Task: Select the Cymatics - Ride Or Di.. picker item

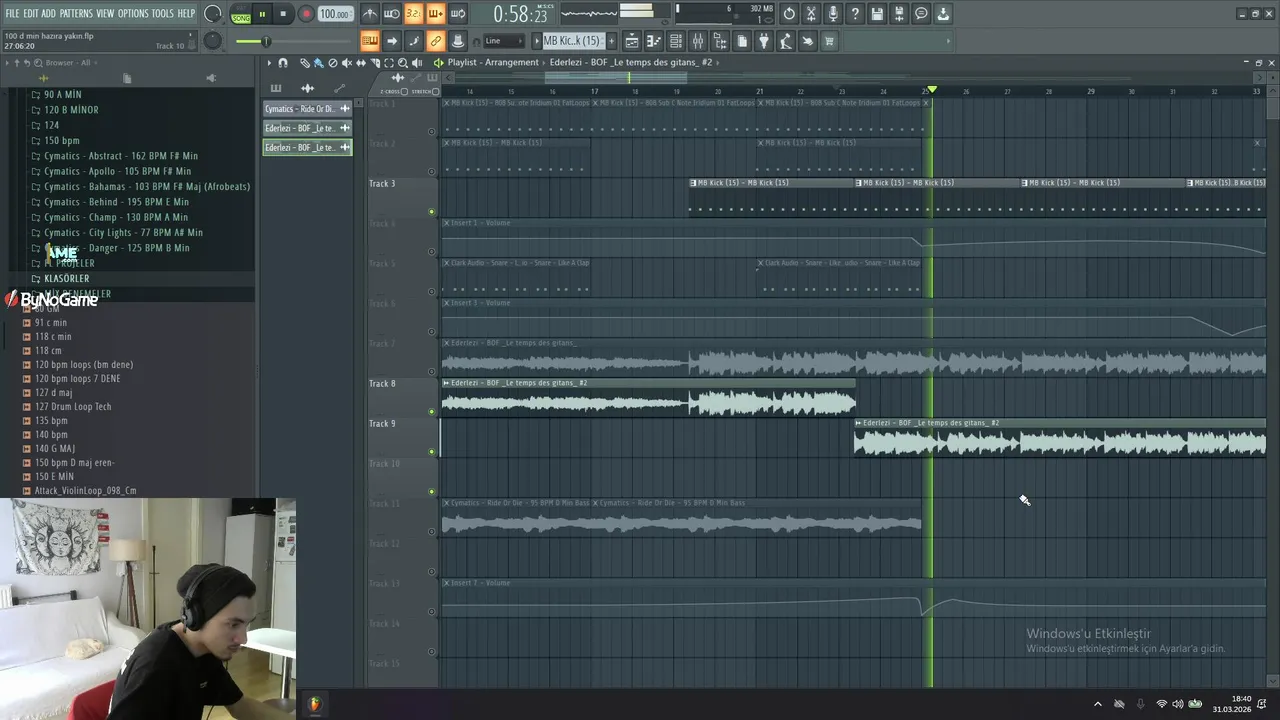Action: (x=307, y=109)
